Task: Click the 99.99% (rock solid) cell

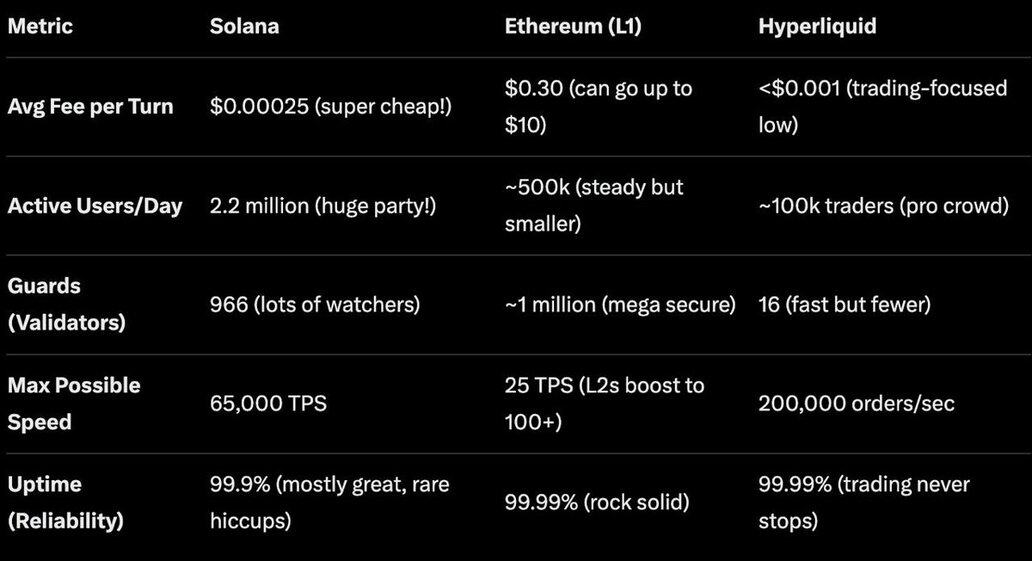Action: [596, 502]
